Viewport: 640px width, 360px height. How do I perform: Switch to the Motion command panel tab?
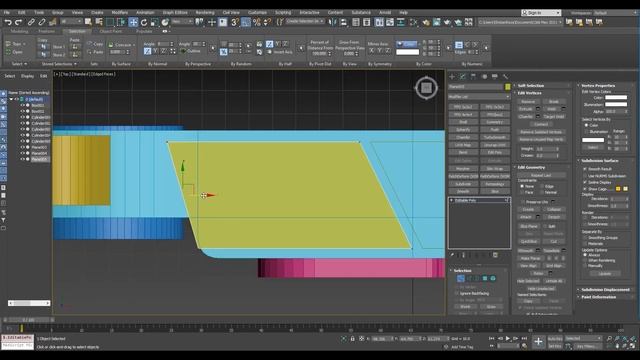click(484, 76)
